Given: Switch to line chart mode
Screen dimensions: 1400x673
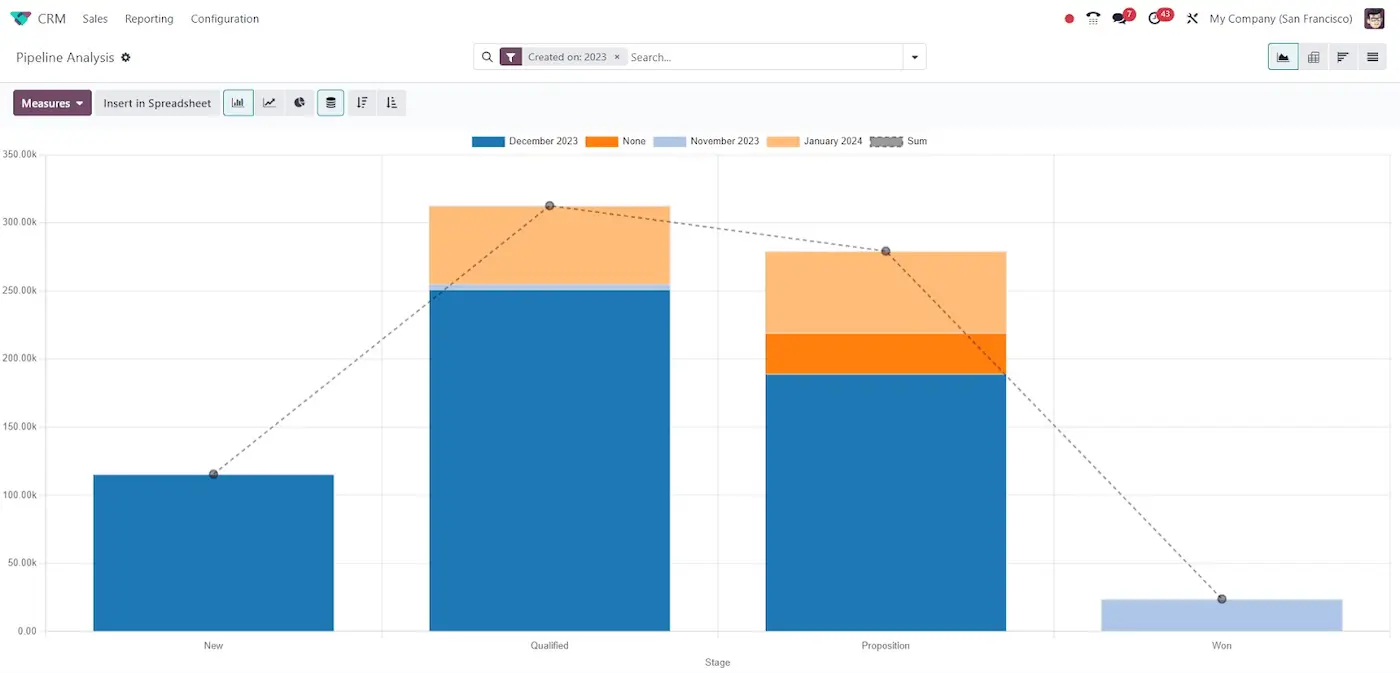Looking at the screenshot, I should point(268,102).
